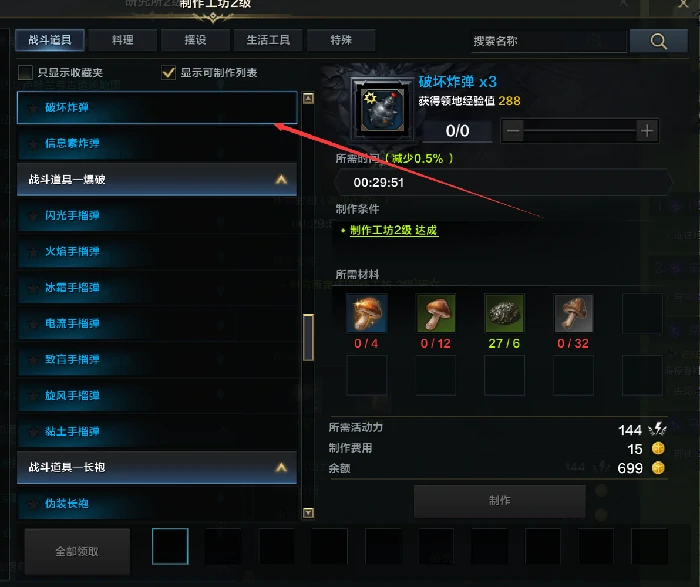The image size is (700, 587).
Task: Favorite 信息素炸弹 with its star icon
Action: tap(33, 144)
